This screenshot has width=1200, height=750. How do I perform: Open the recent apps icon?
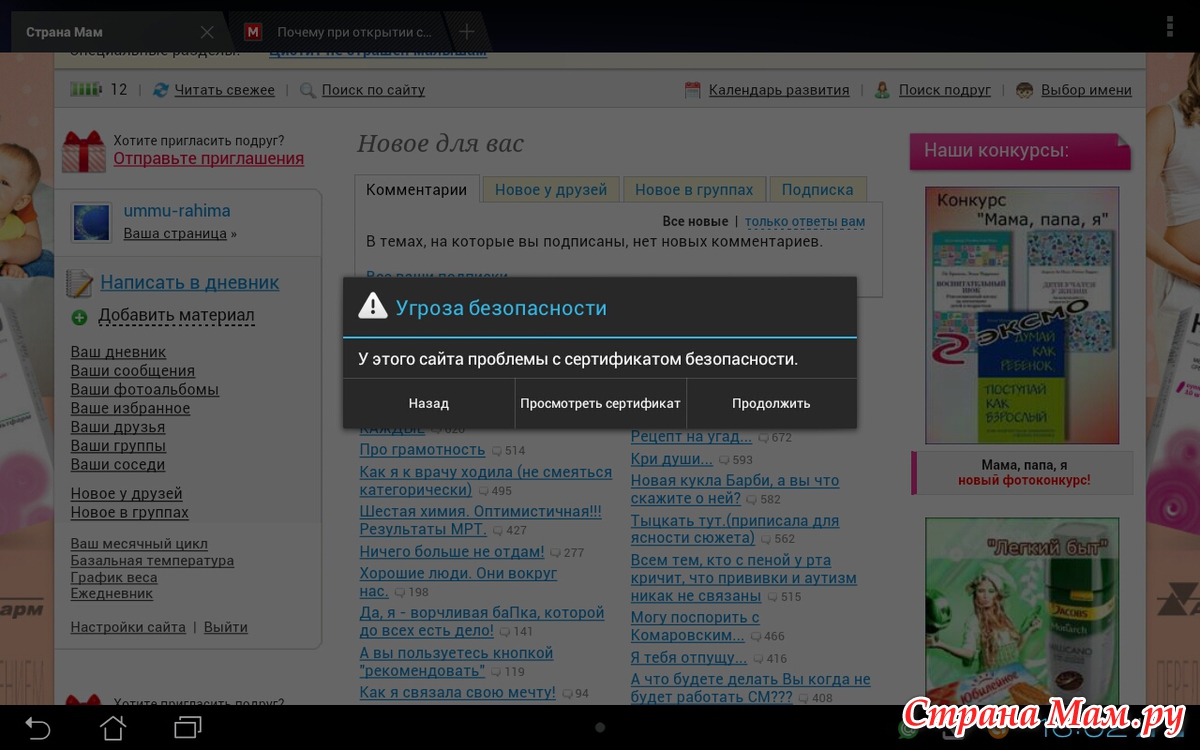[x=188, y=727]
